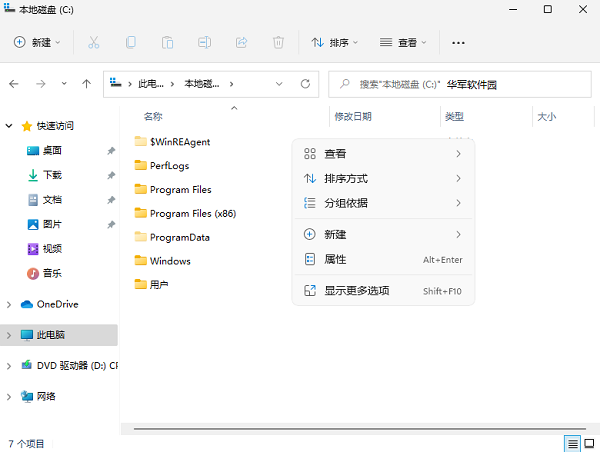Click the horizontal scrollbar at bottom
The image size is (600, 452).
tap(360, 429)
